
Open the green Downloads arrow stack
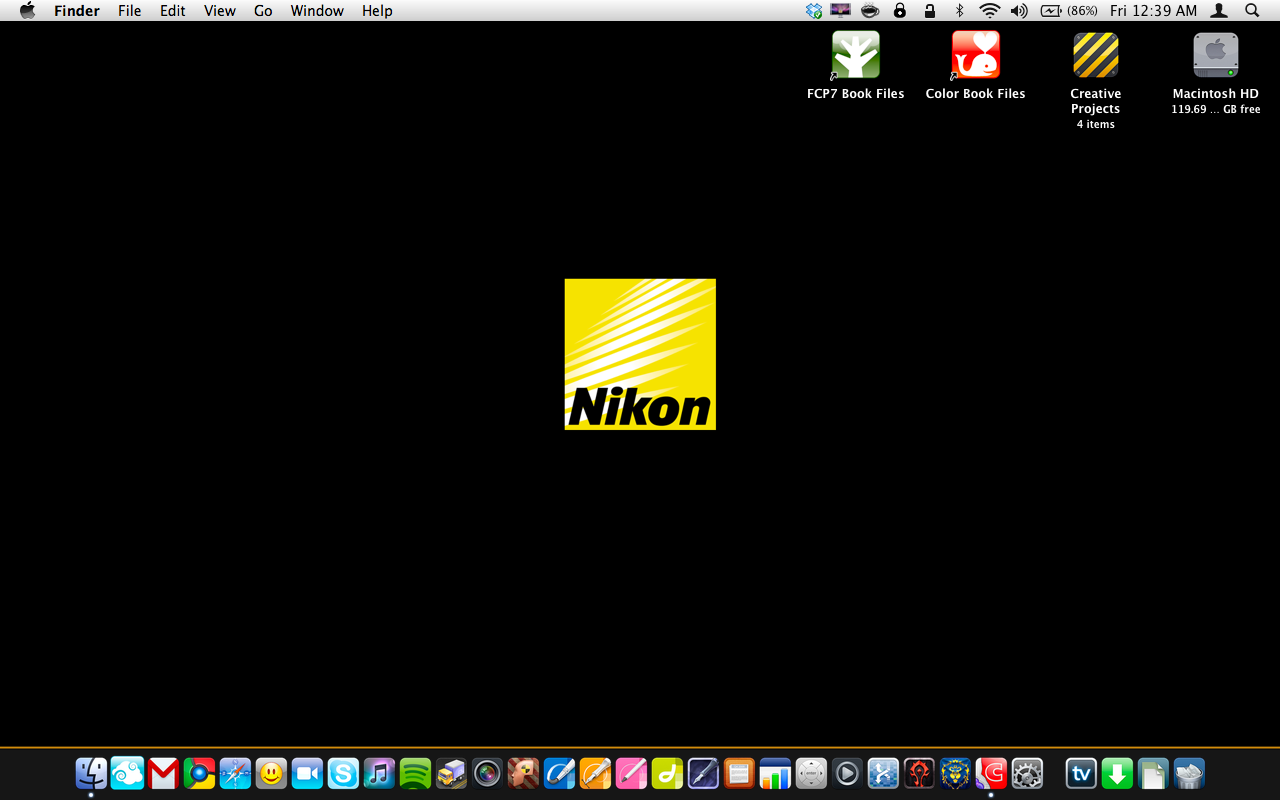[x=1117, y=773]
